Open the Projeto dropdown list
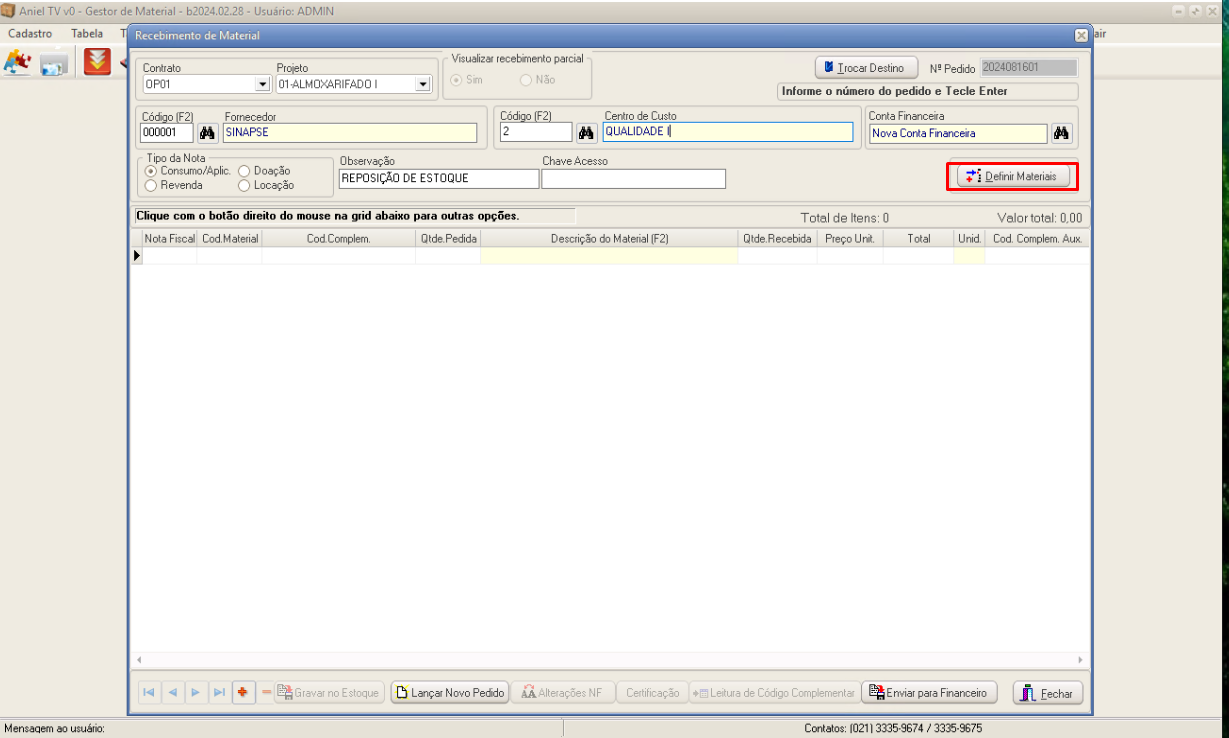The height and width of the screenshot is (738, 1229). click(x=422, y=85)
